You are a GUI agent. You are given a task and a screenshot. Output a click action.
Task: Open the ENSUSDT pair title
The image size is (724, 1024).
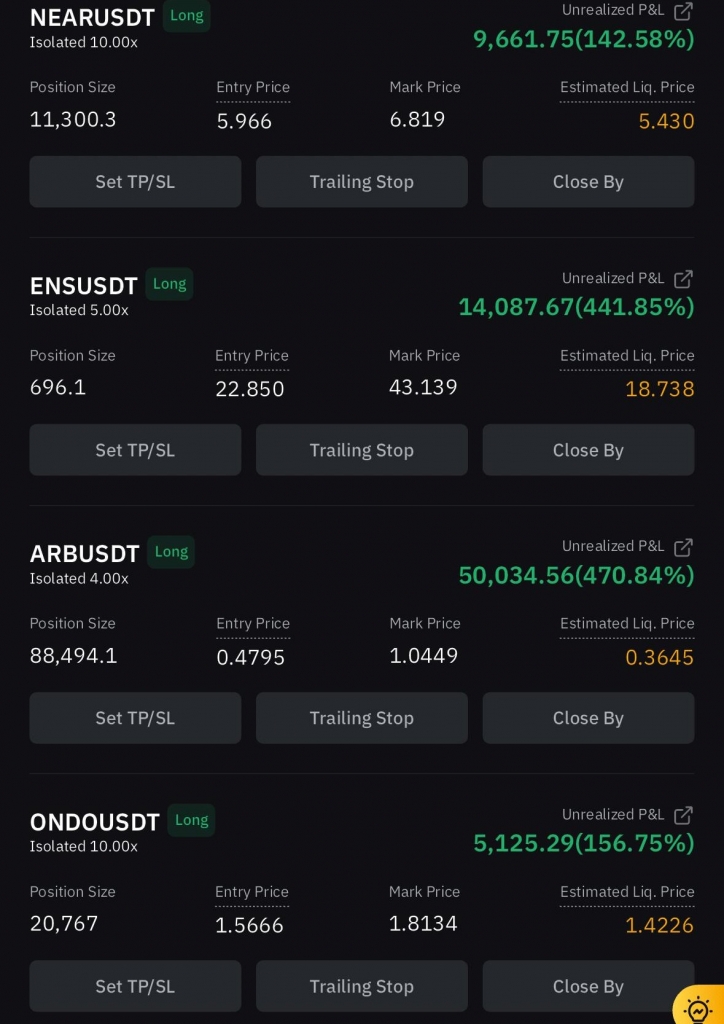click(84, 286)
